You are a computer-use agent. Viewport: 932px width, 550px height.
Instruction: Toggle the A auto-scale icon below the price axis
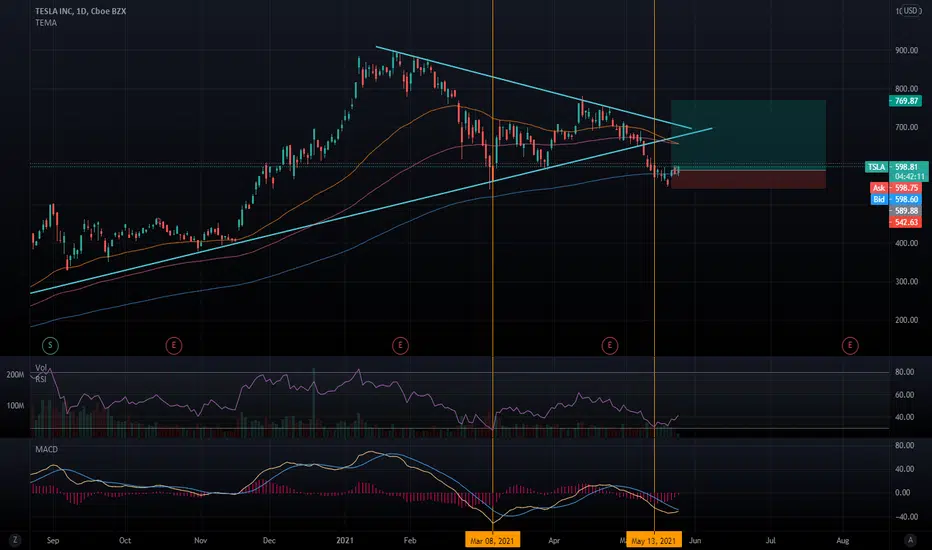pyautogui.click(x=910, y=540)
